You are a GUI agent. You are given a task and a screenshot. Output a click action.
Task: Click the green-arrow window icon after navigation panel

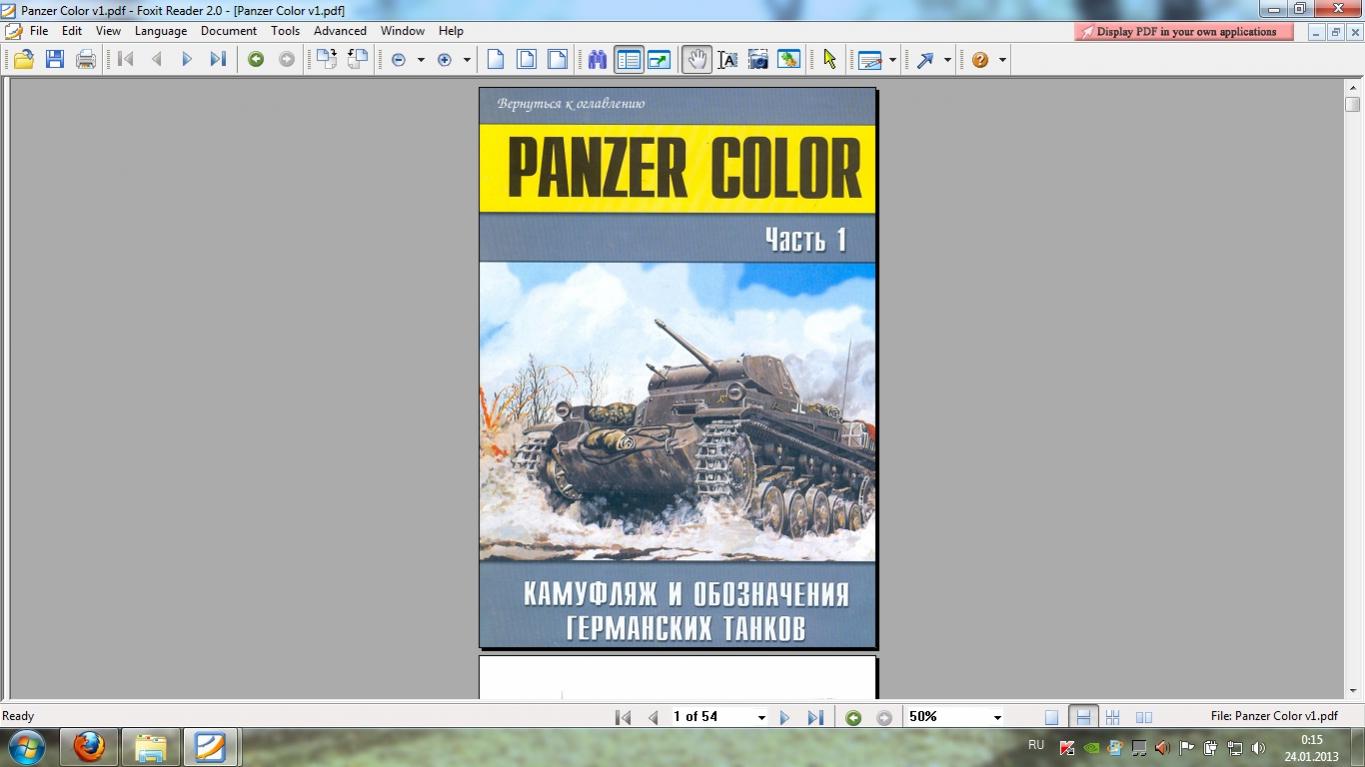pos(659,60)
